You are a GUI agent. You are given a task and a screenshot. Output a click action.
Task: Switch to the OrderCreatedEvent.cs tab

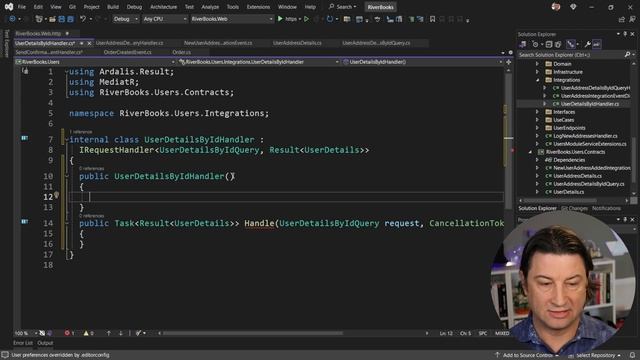pos(128,52)
